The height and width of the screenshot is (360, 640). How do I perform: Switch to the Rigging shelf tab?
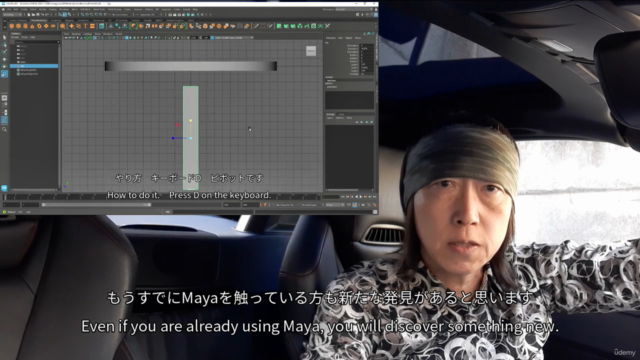tap(69, 20)
